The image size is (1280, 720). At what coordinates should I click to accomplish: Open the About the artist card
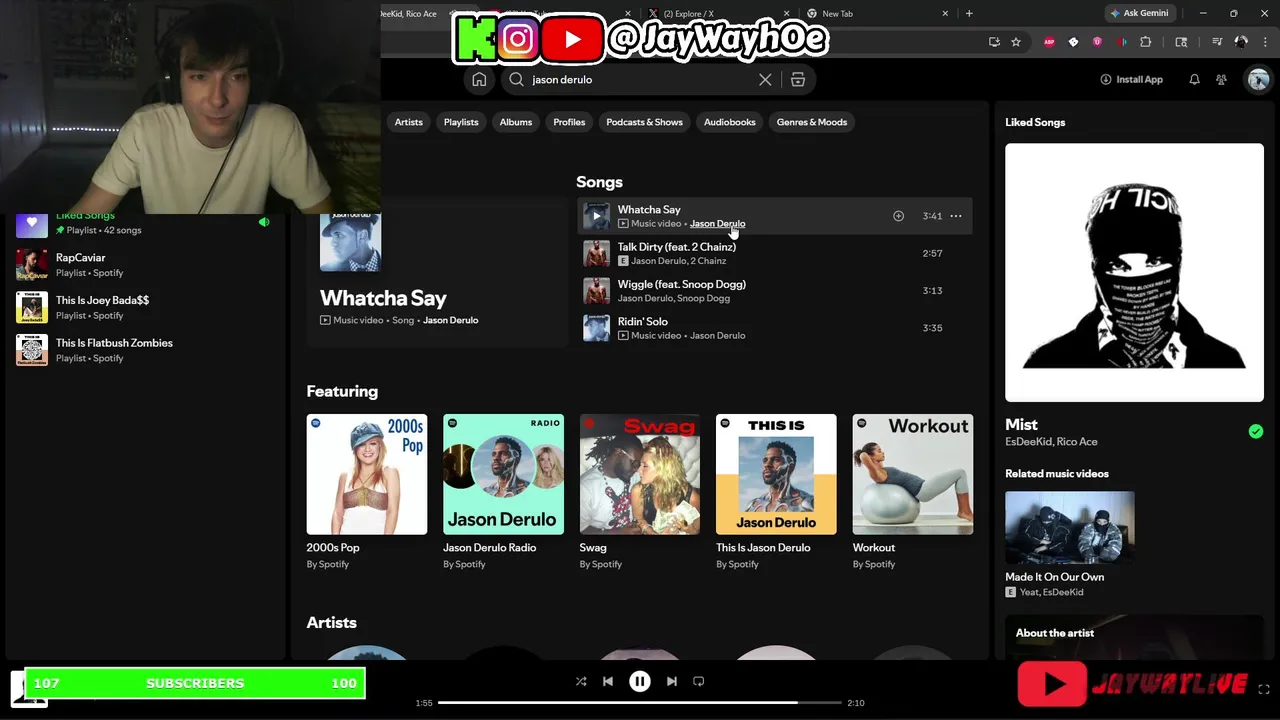(1134, 637)
